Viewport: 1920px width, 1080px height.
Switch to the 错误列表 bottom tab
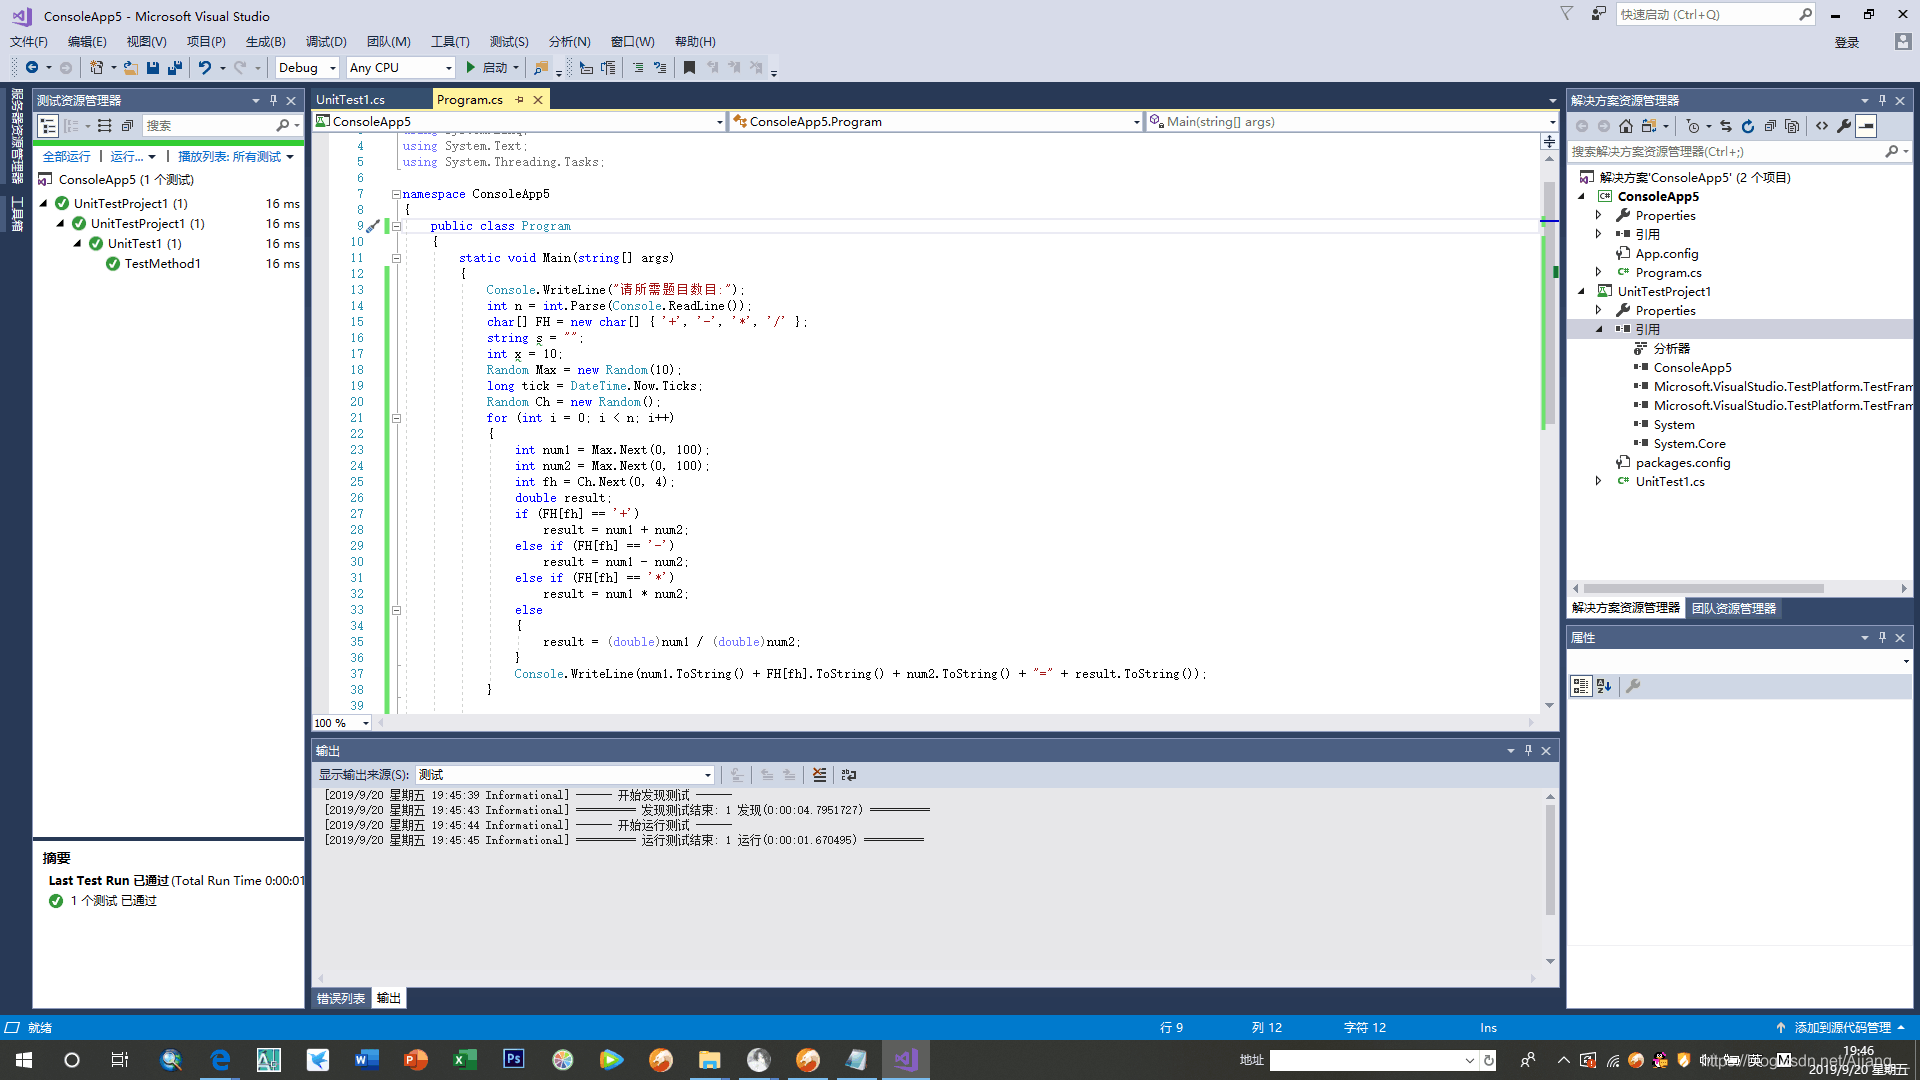341,998
